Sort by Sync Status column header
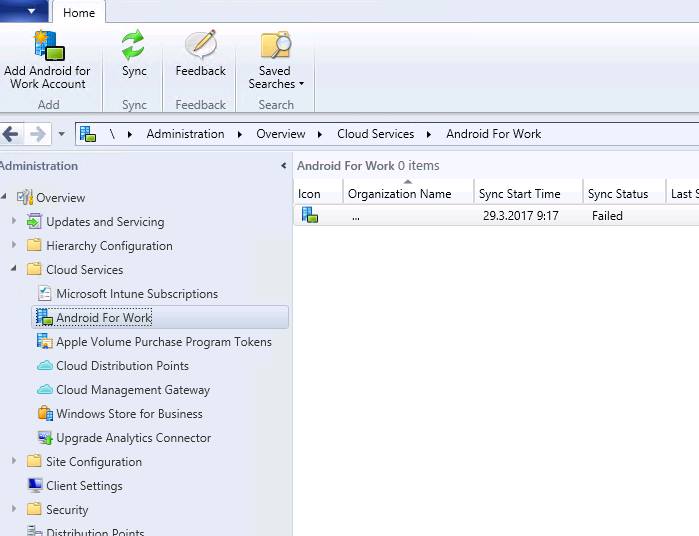The height and width of the screenshot is (536, 699). click(618, 194)
